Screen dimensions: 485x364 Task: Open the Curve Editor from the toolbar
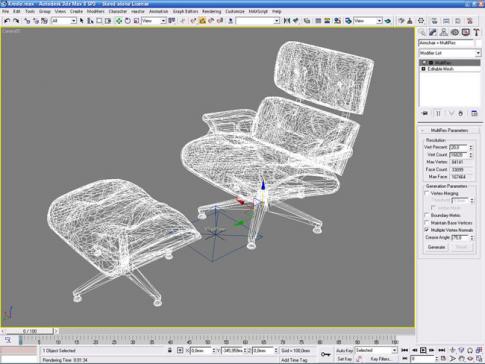tap(318, 21)
